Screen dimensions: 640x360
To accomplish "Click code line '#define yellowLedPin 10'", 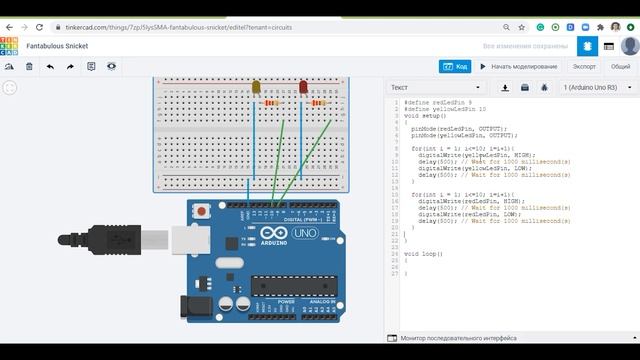I will point(445,109).
